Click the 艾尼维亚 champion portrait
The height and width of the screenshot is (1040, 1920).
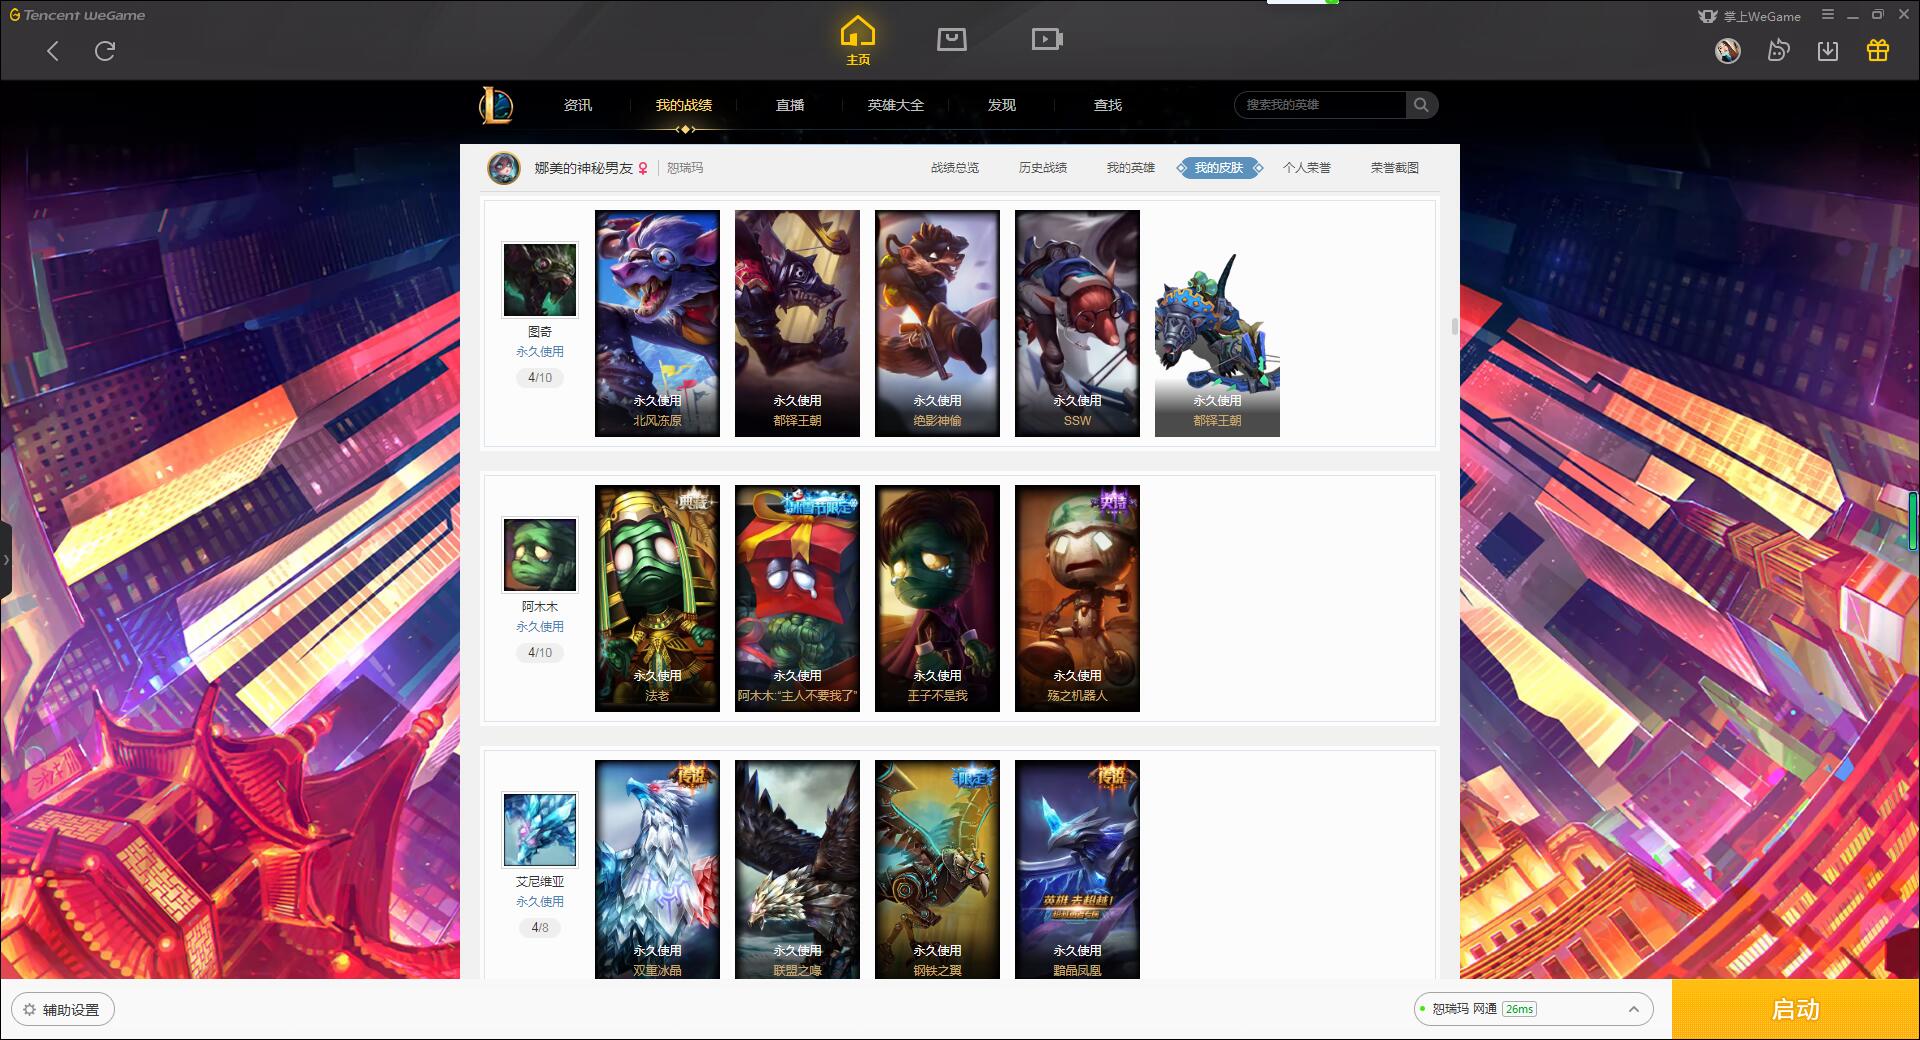pos(540,830)
